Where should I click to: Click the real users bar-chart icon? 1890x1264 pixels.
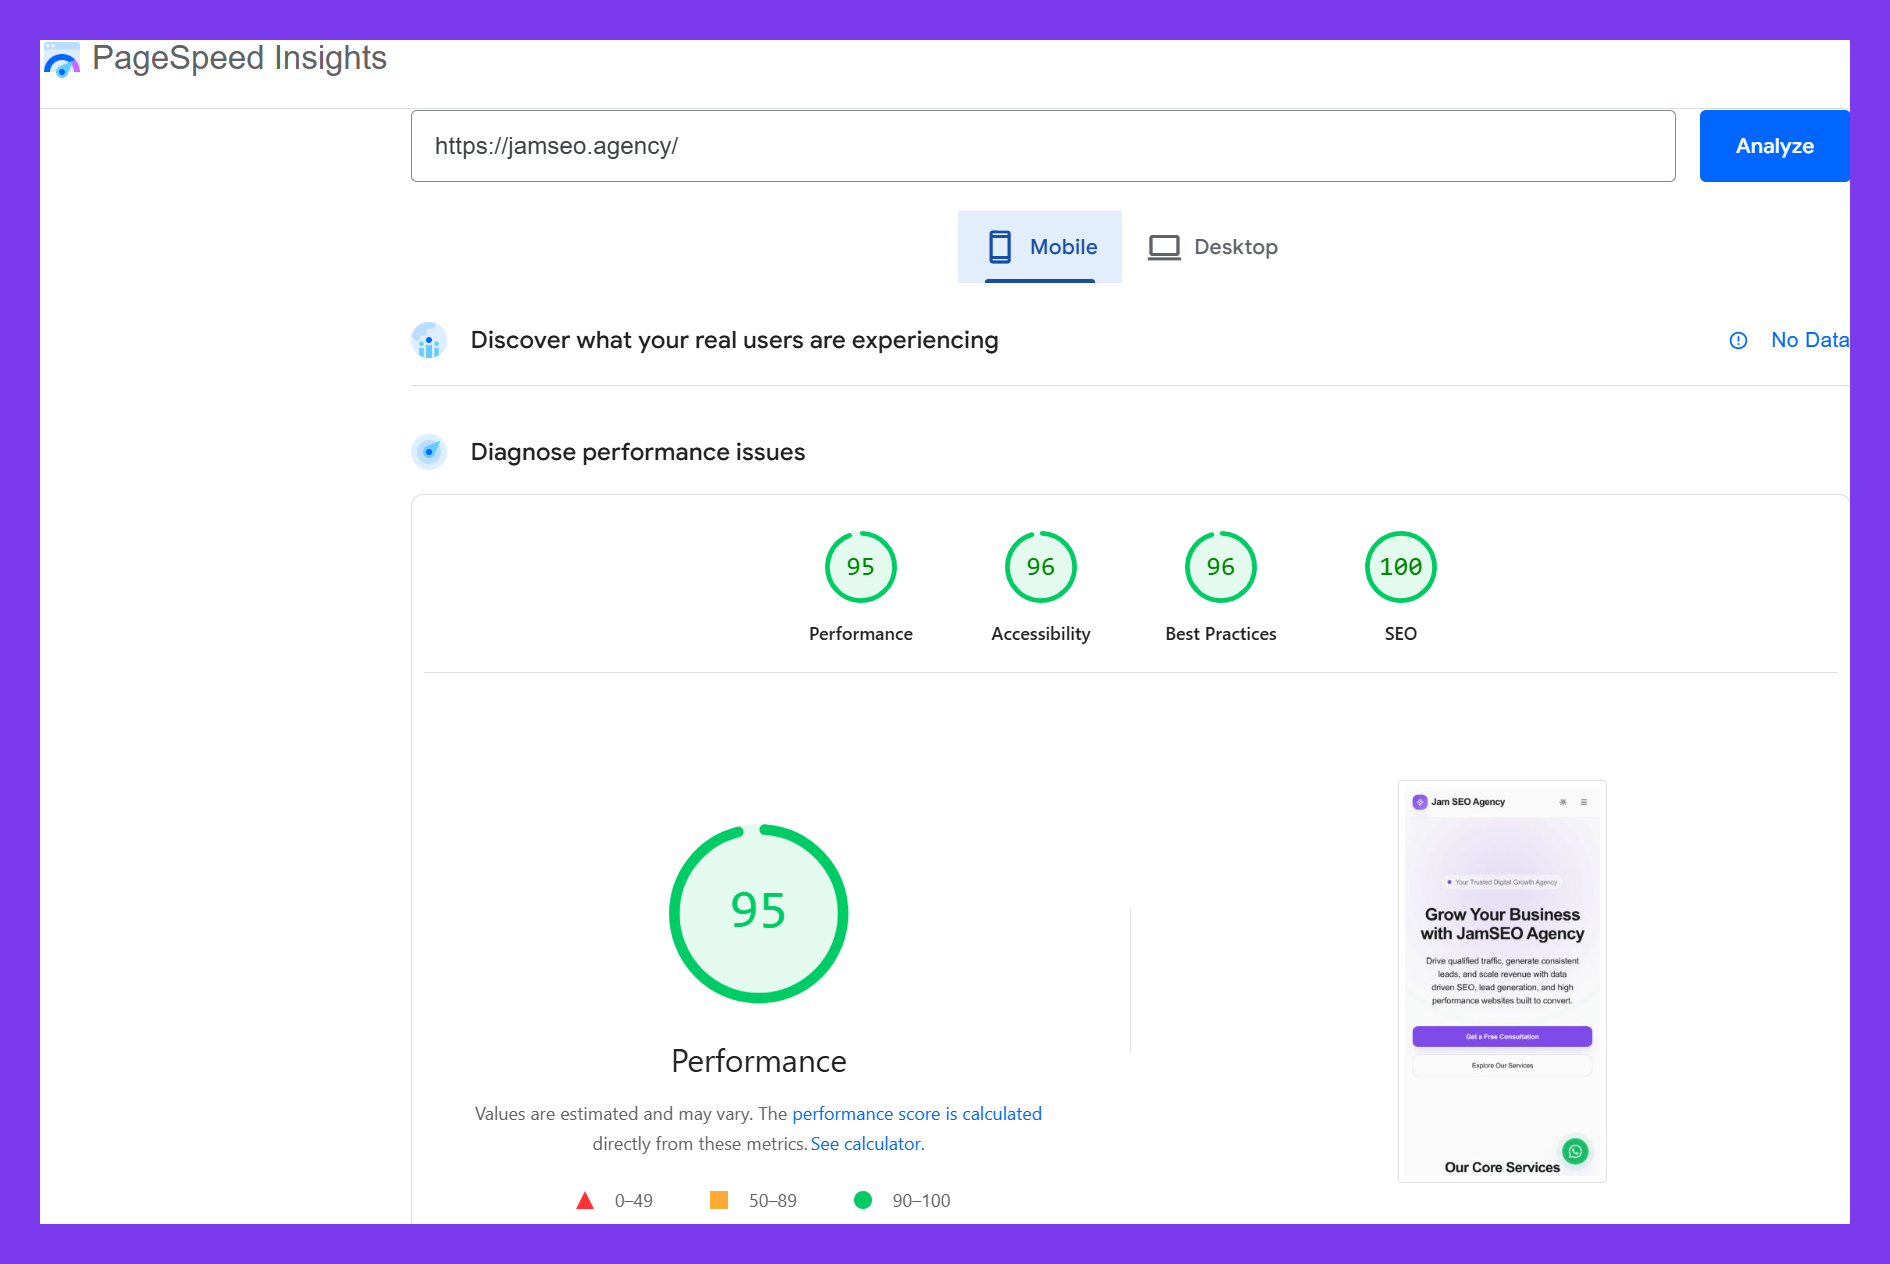428,340
